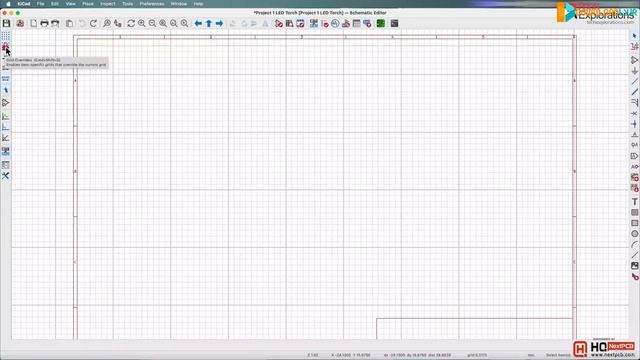Open the Assign Footprints tool
Viewport: 640px width, 360px height.
(x=346, y=23)
